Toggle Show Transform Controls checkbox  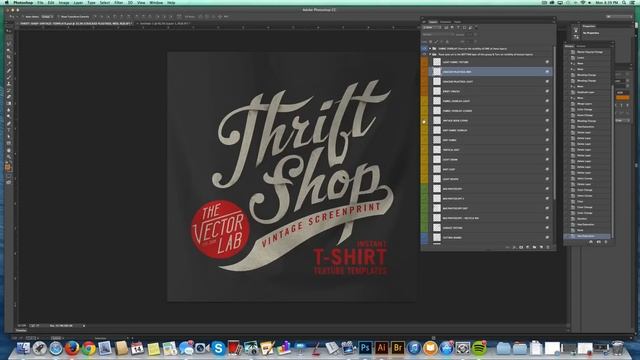coord(58,17)
